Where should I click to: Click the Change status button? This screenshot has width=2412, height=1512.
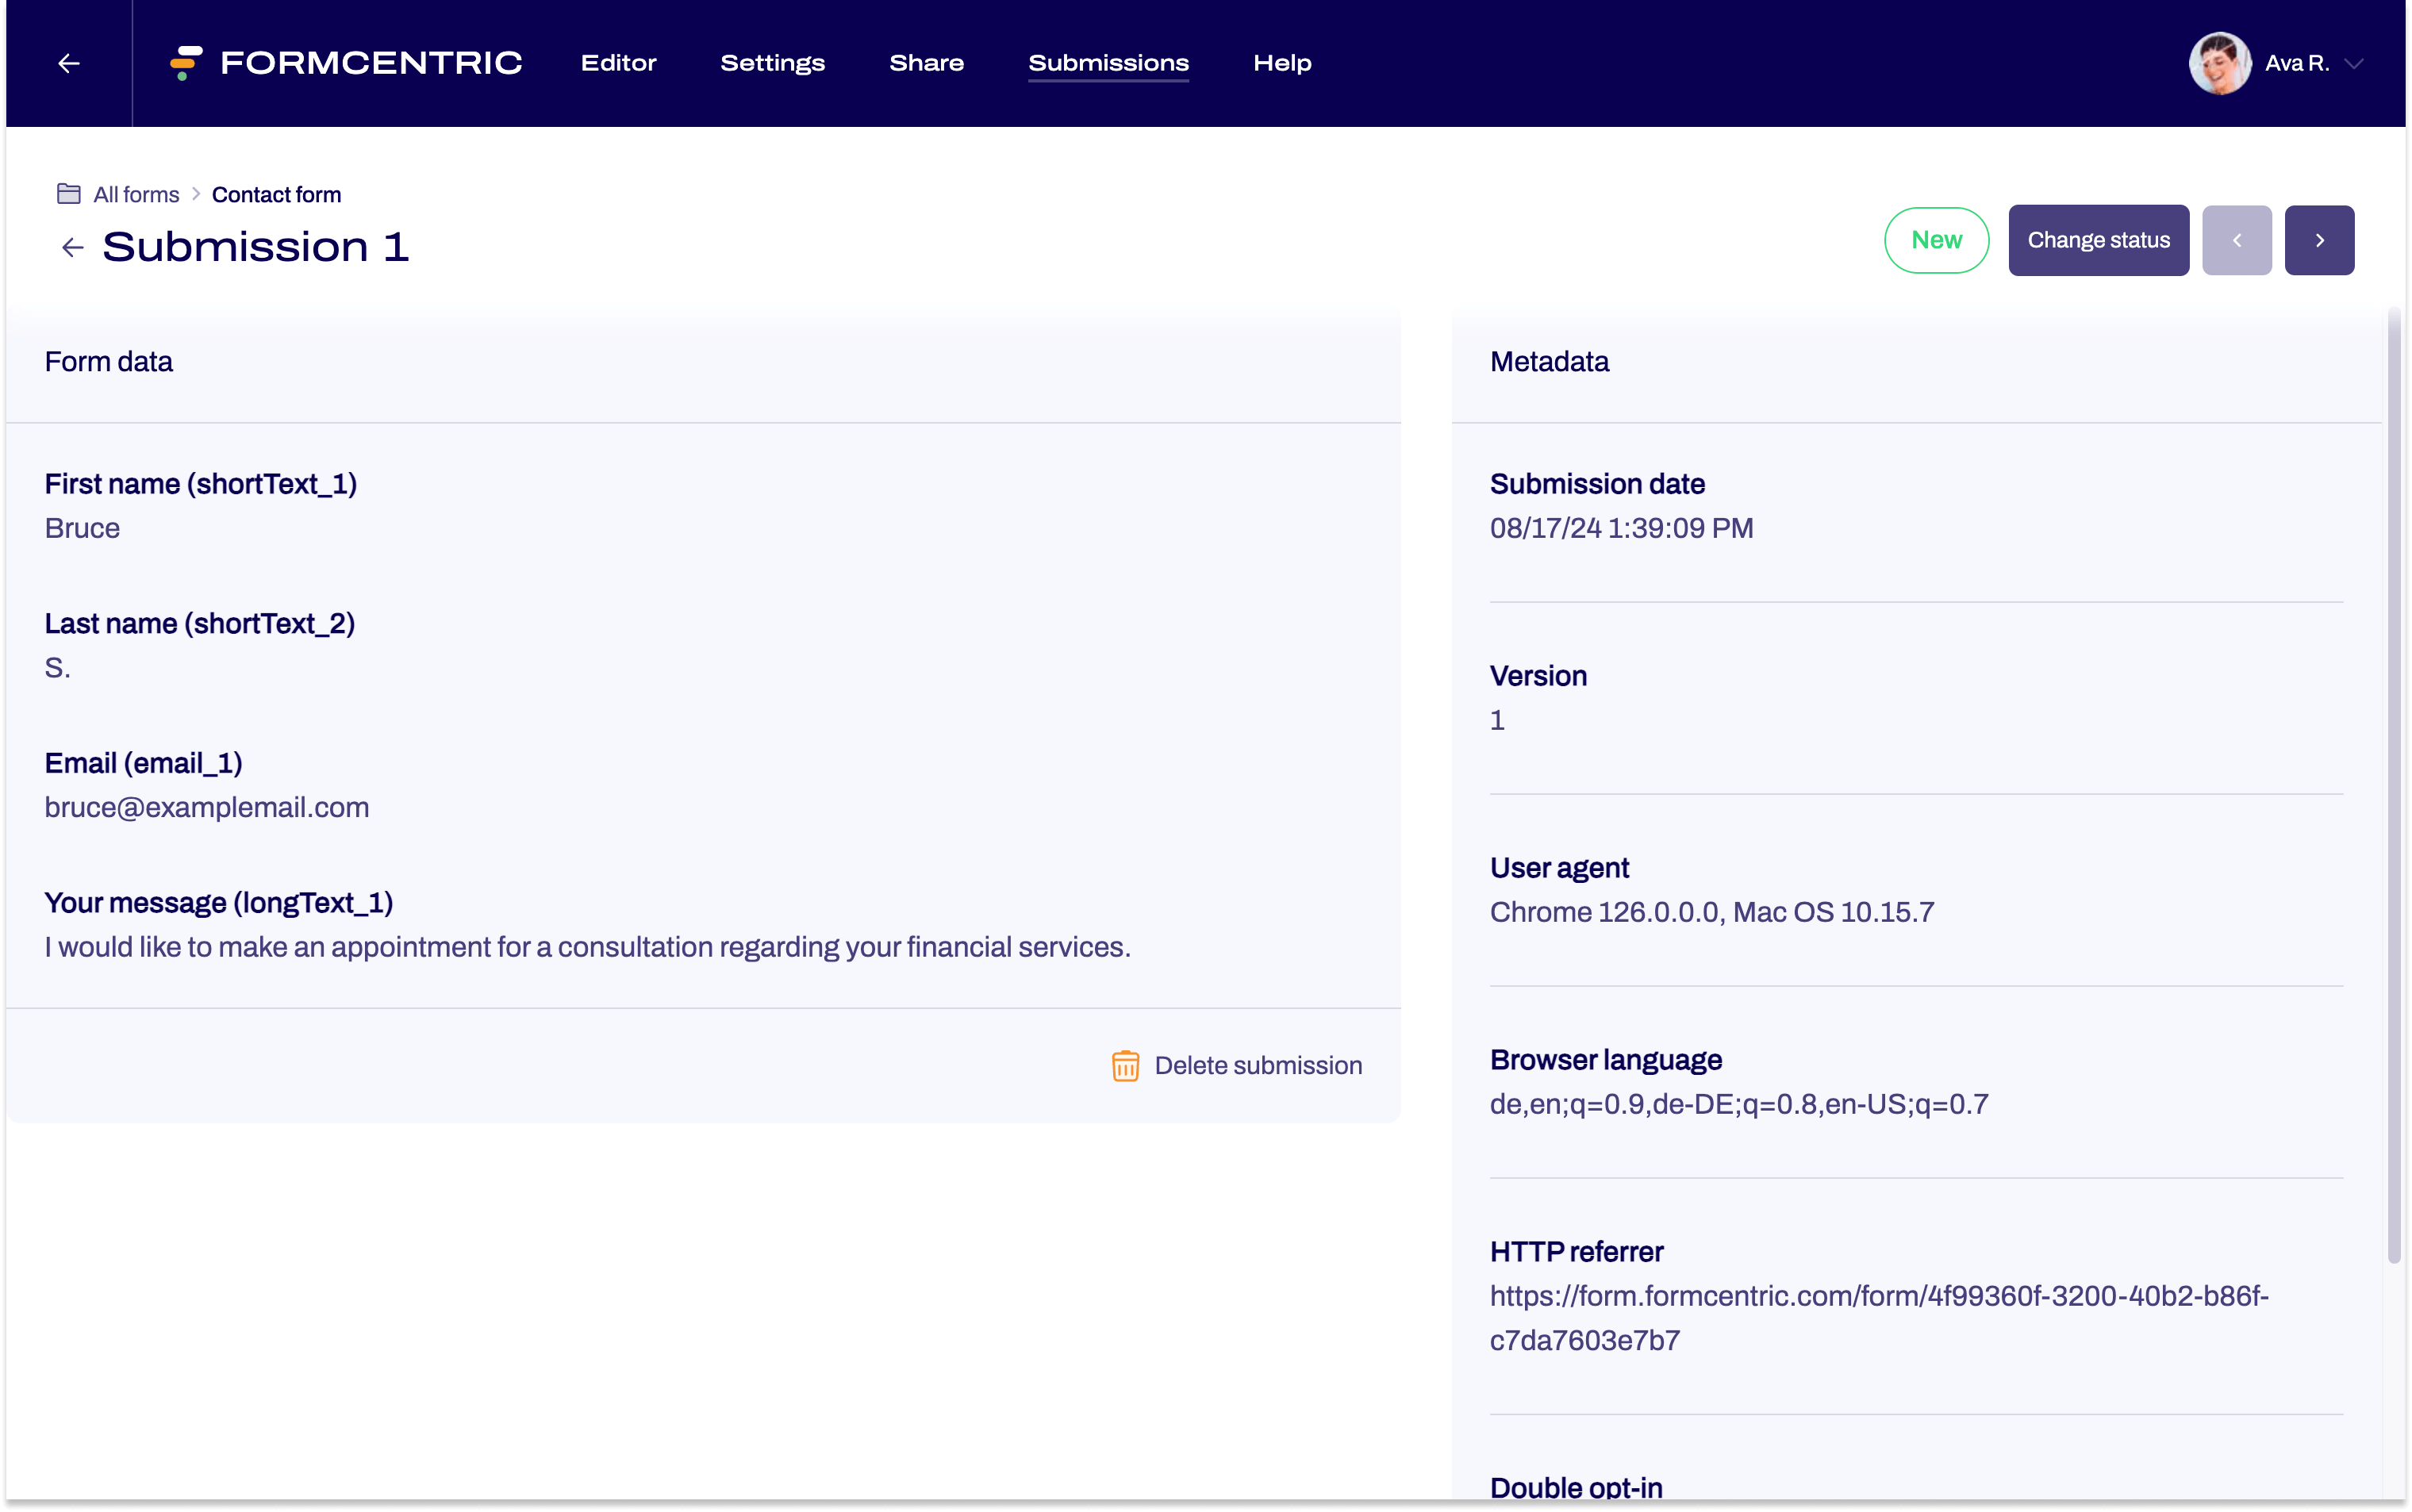[2099, 240]
